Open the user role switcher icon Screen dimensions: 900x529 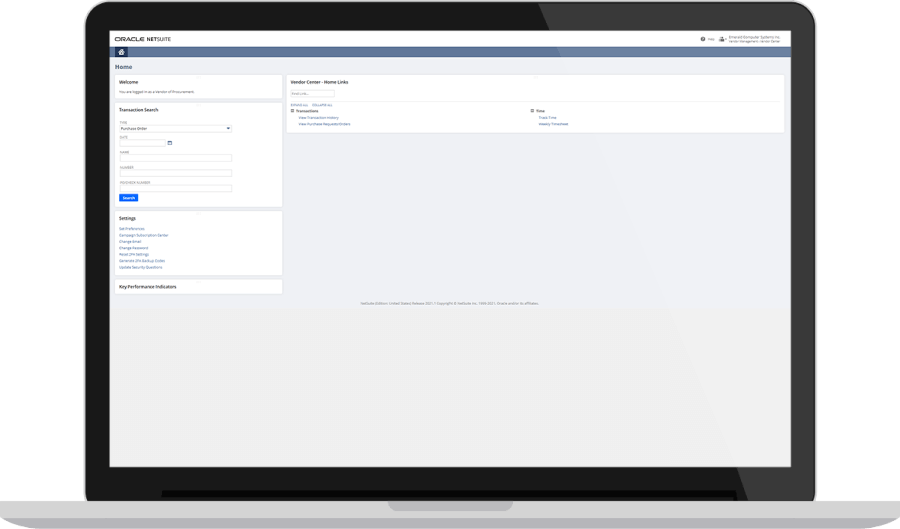tap(722, 39)
